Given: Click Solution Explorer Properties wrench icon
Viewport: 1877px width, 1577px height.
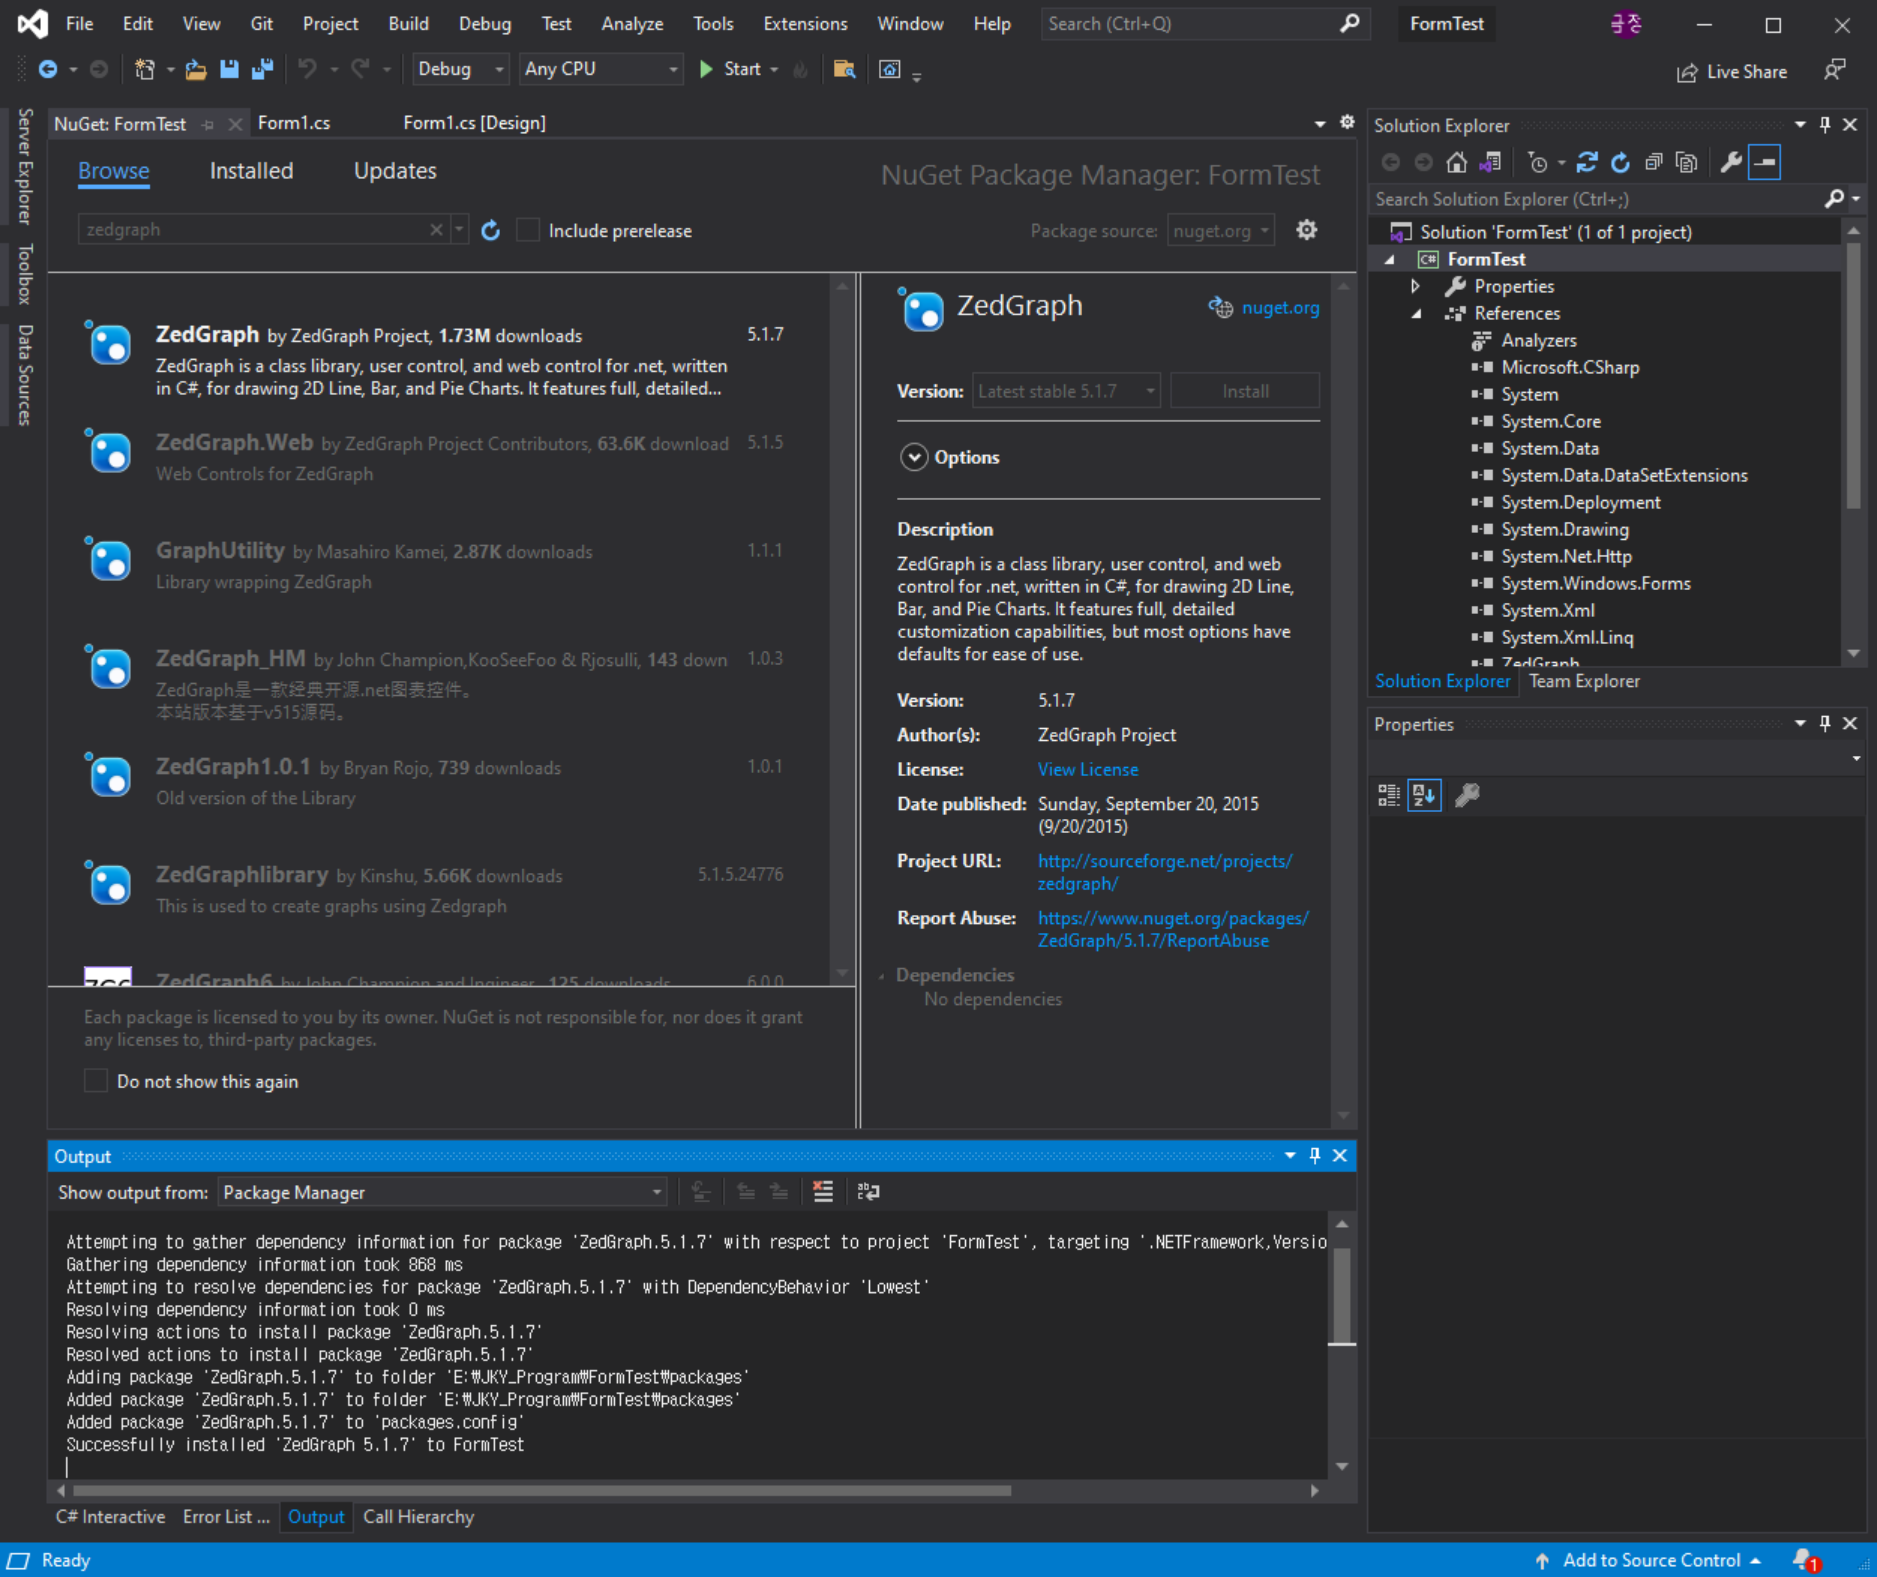Looking at the screenshot, I should point(1731,162).
